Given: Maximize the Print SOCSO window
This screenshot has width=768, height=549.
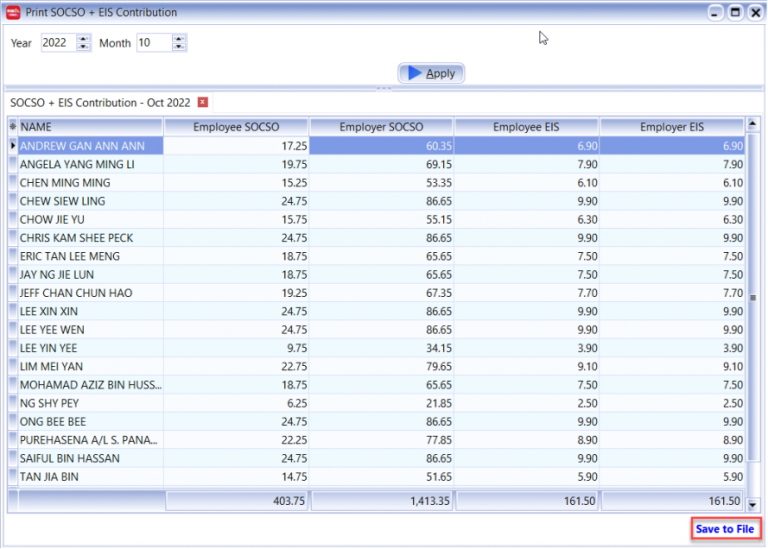Looking at the screenshot, I should coord(735,12).
